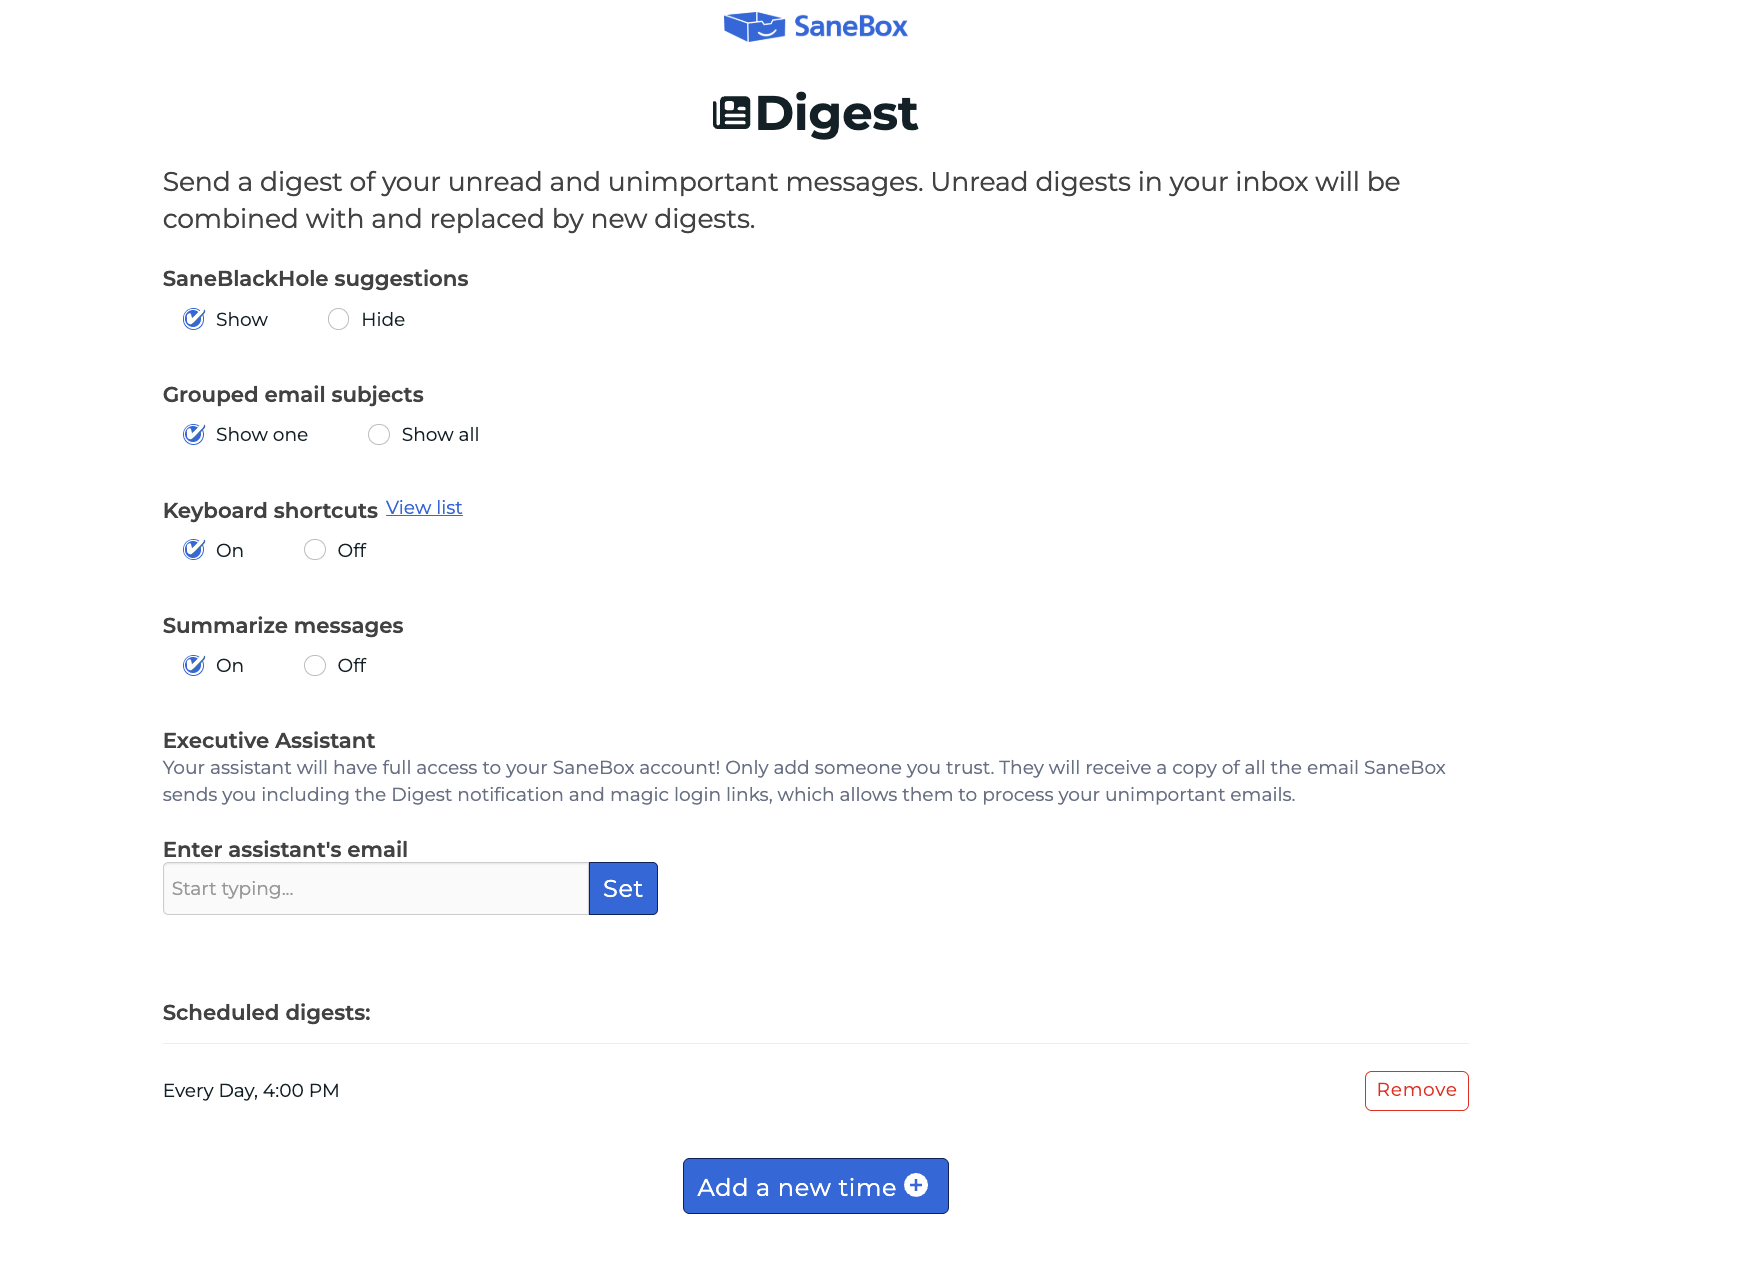Click the Set button for assistant email
Screen dimensions: 1764x1274
[623, 888]
